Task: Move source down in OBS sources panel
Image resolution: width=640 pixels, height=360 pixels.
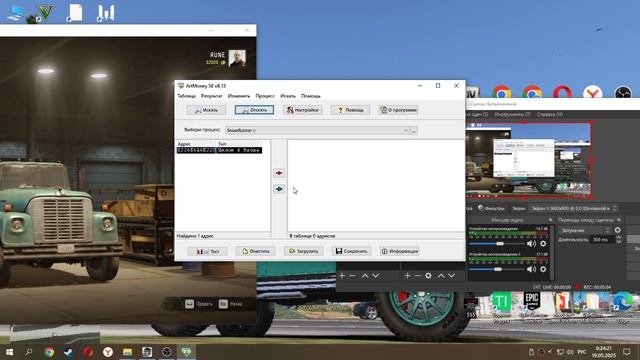Action: 451,276
